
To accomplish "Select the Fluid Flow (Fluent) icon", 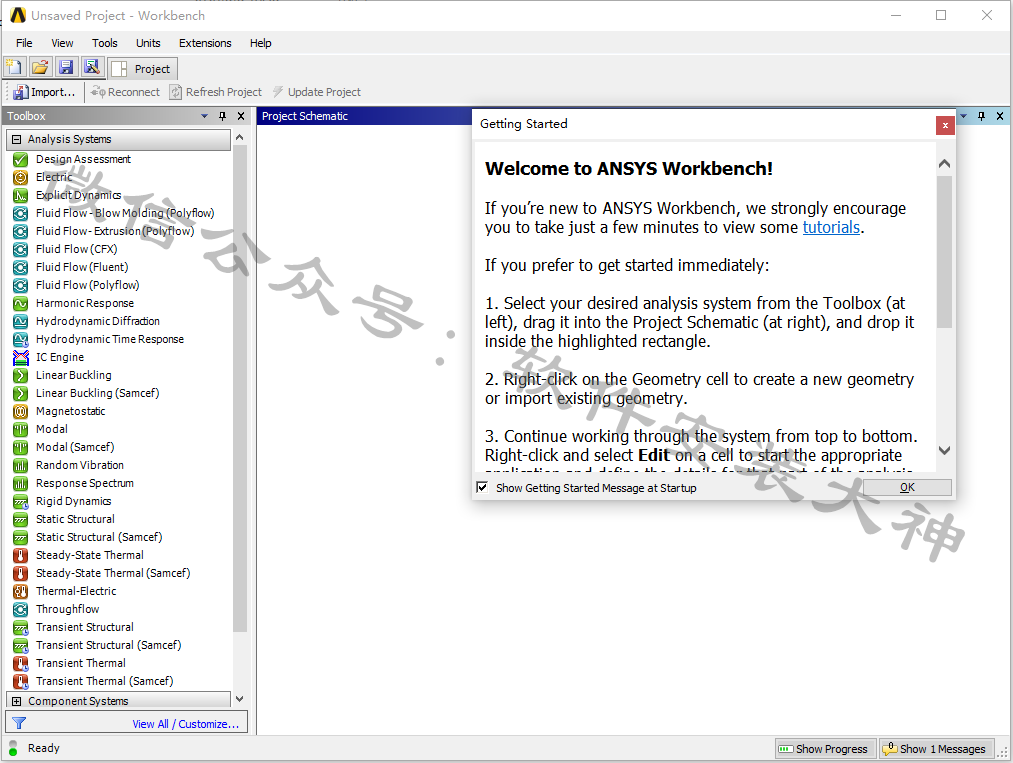I will [21, 267].
